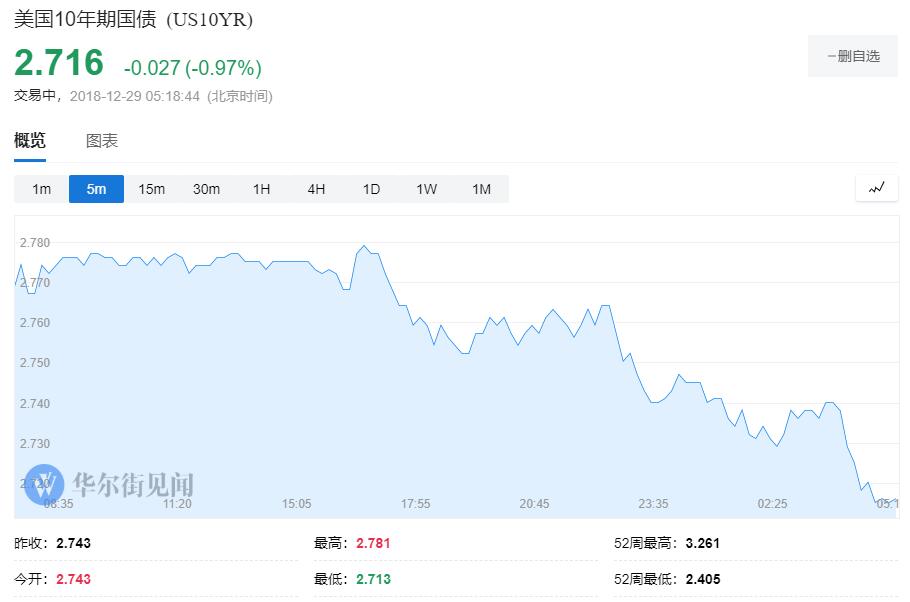Click the 最高 2.781 value
The height and width of the screenshot is (602, 910).
[373, 543]
